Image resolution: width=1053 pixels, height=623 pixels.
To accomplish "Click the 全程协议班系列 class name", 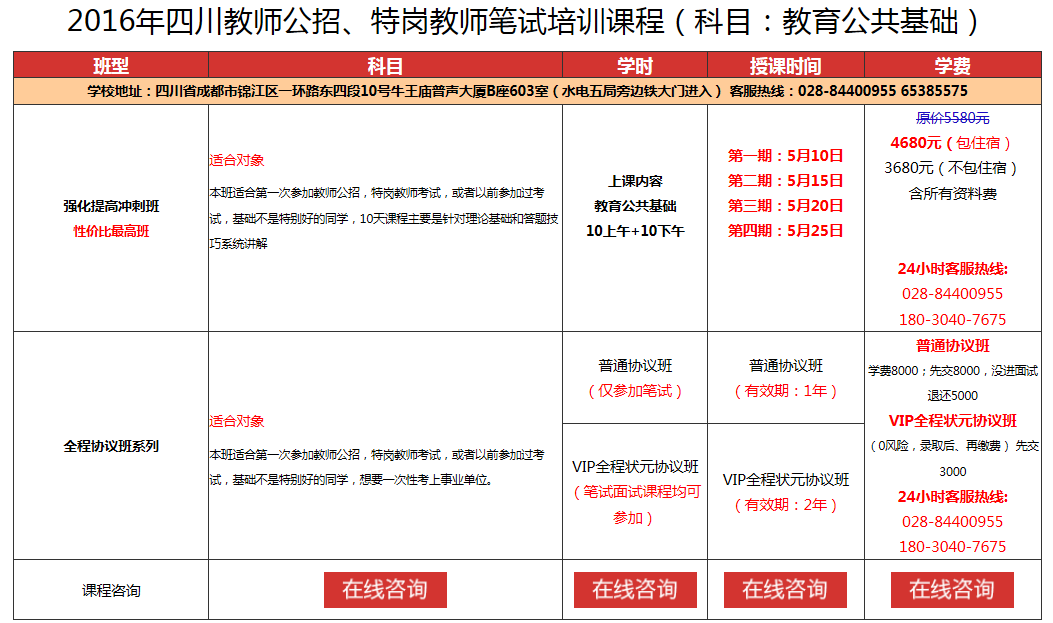I will tap(111, 446).
